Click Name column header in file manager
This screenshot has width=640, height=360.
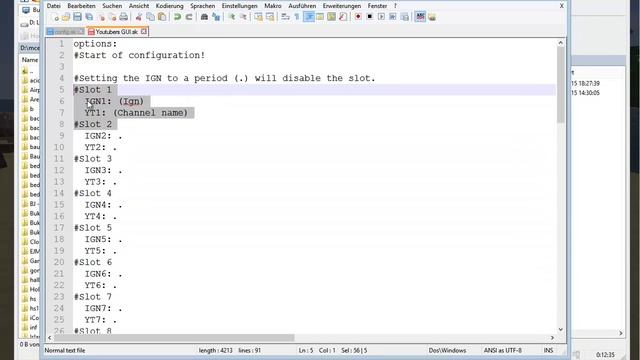30,60
